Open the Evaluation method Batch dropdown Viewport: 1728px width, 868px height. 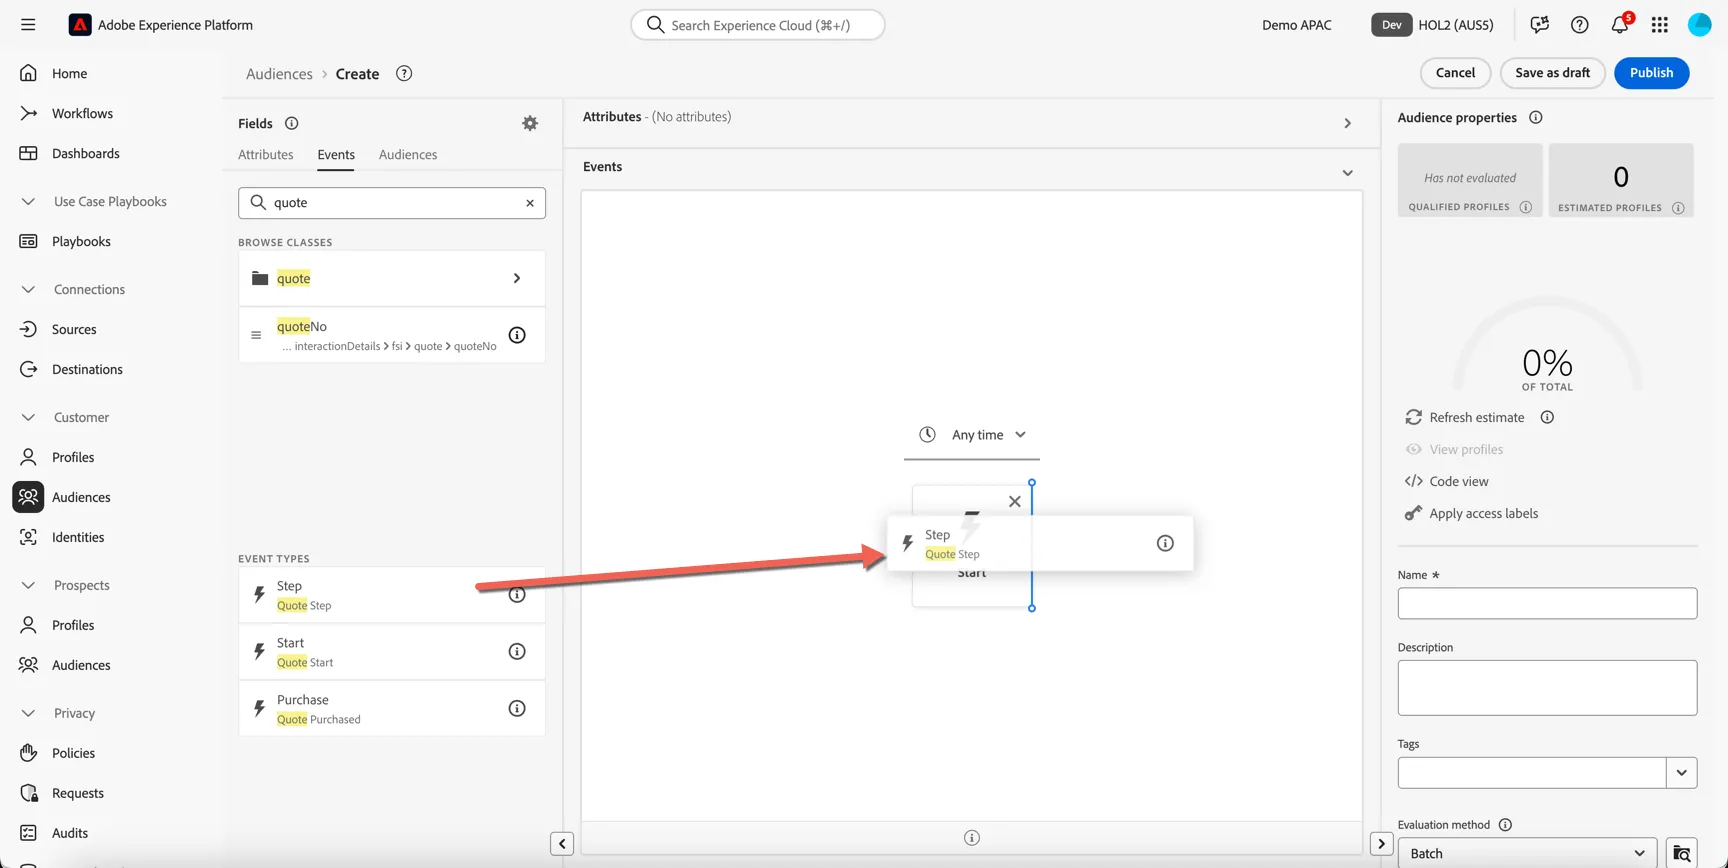click(x=1527, y=853)
